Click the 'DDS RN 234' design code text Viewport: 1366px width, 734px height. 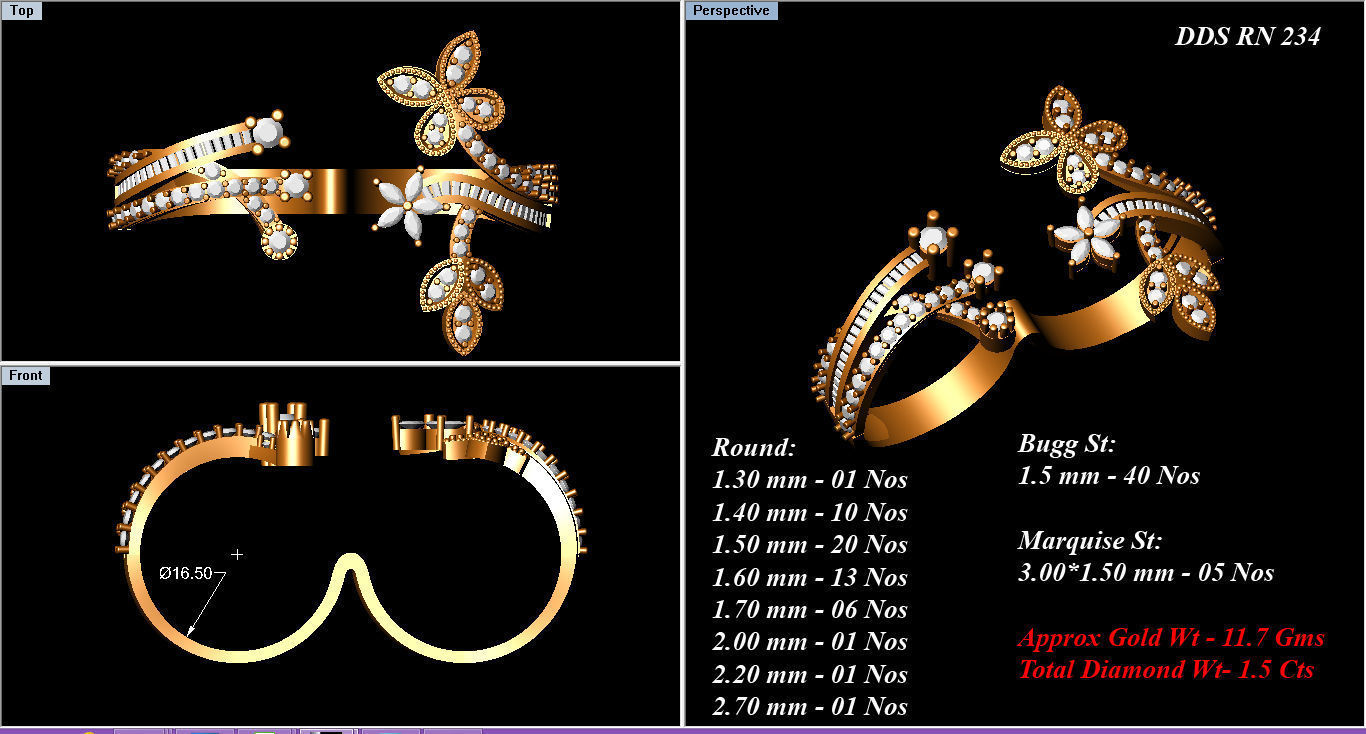(1247, 37)
